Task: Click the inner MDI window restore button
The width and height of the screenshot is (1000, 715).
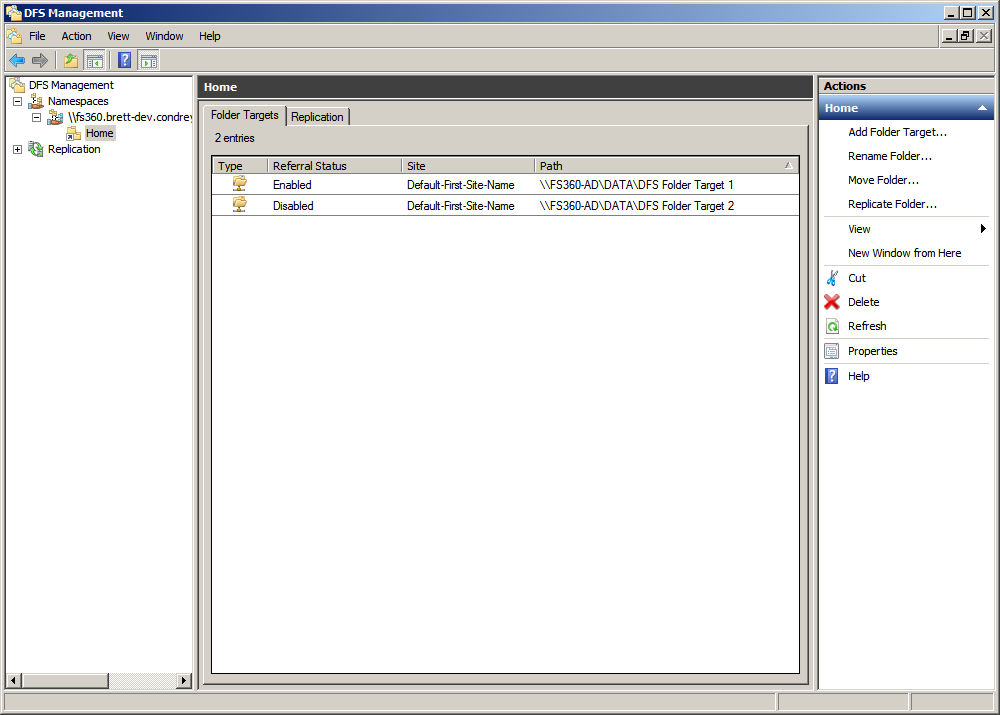Action: pos(966,36)
